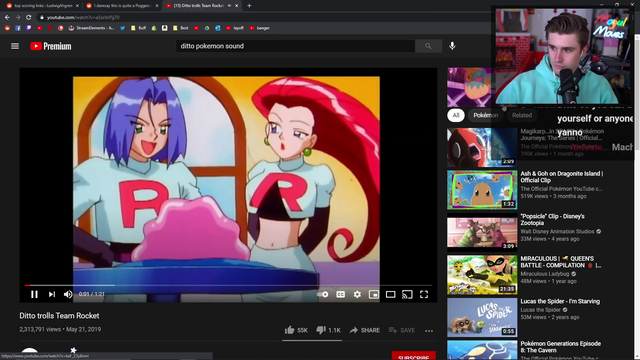Viewport: 640px width, 360px height.
Task: Activate the miniplayer icon
Action: point(374,294)
